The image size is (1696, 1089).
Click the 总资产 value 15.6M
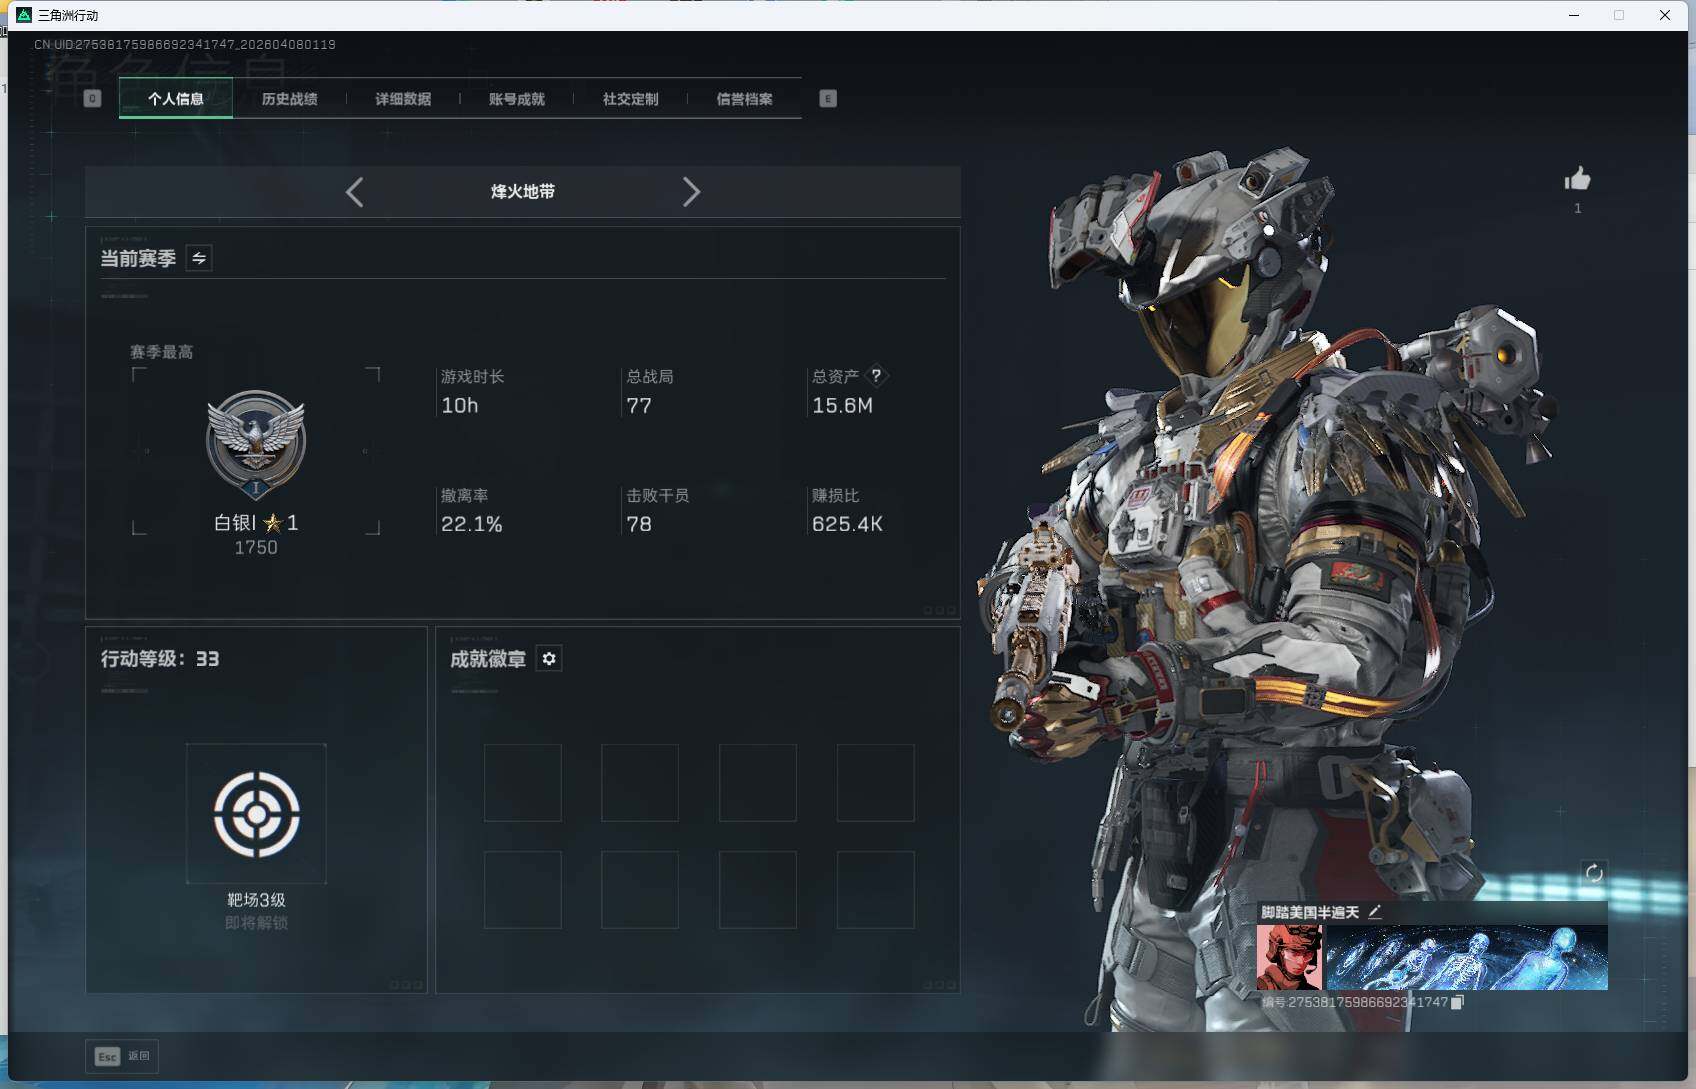click(842, 406)
